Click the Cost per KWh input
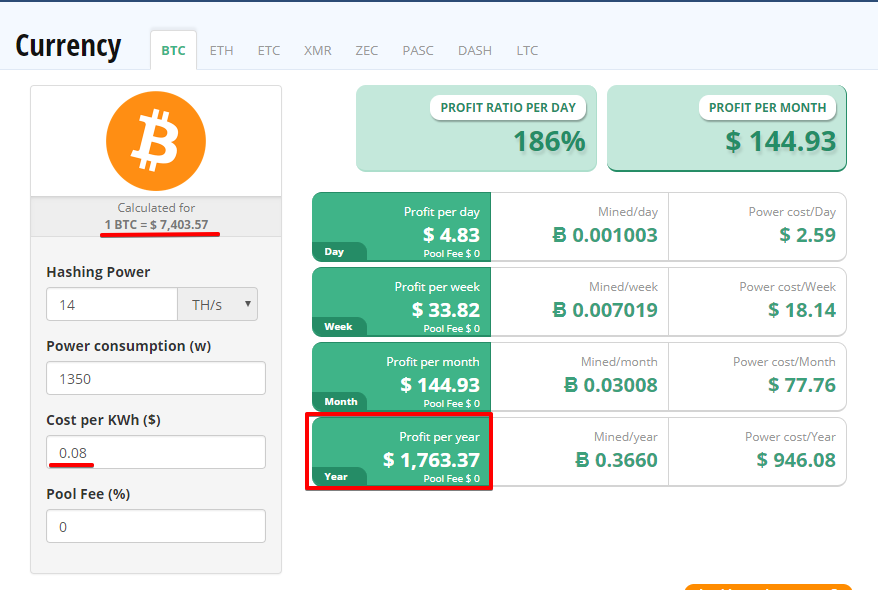 point(156,452)
